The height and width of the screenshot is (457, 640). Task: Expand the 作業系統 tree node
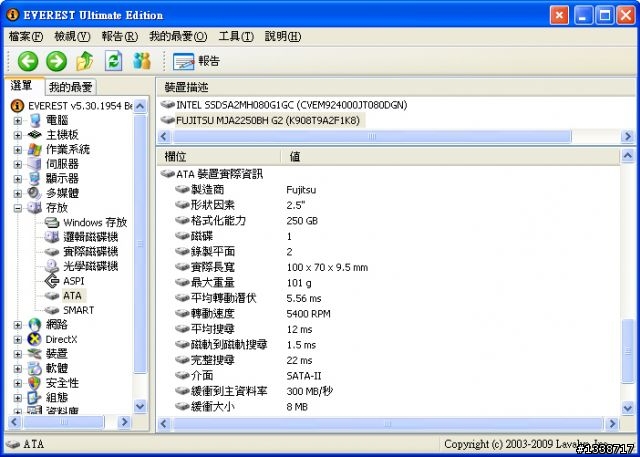[x=18, y=150]
